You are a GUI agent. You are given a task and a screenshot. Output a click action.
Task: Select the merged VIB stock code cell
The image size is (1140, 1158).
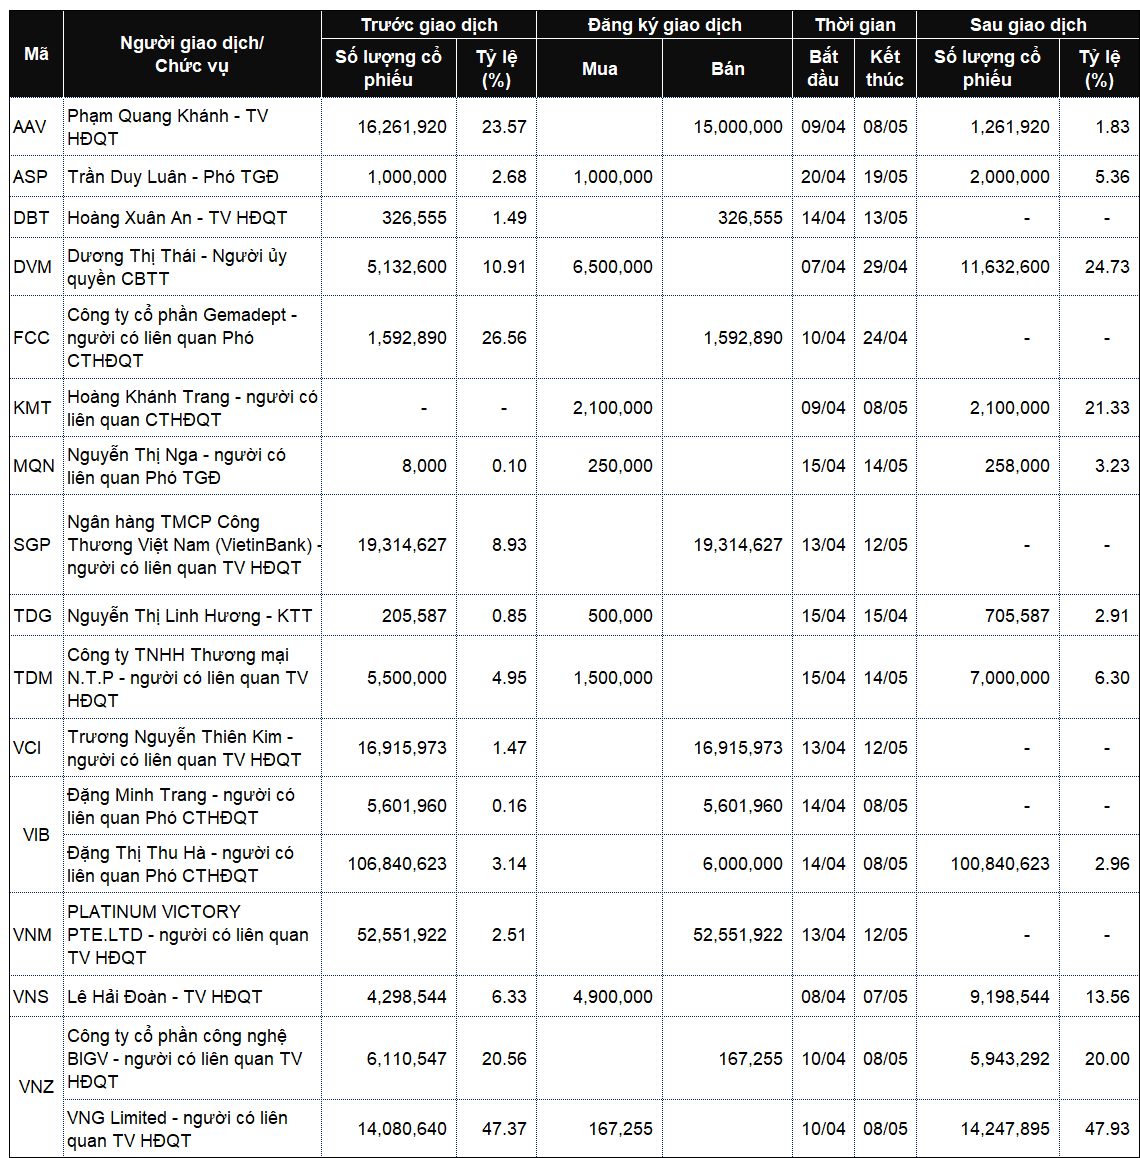pos(36,835)
